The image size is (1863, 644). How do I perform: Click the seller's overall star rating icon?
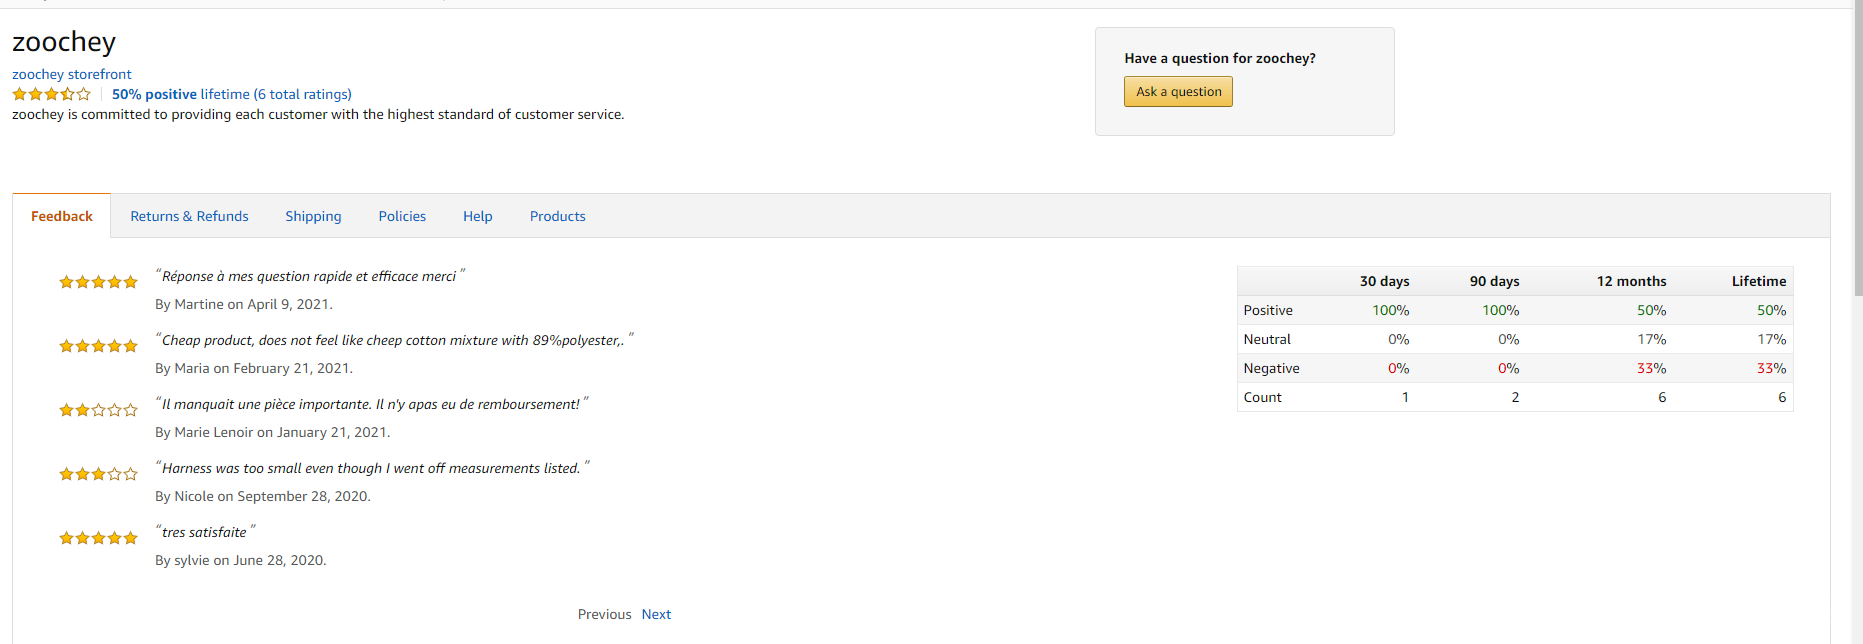(51, 94)
